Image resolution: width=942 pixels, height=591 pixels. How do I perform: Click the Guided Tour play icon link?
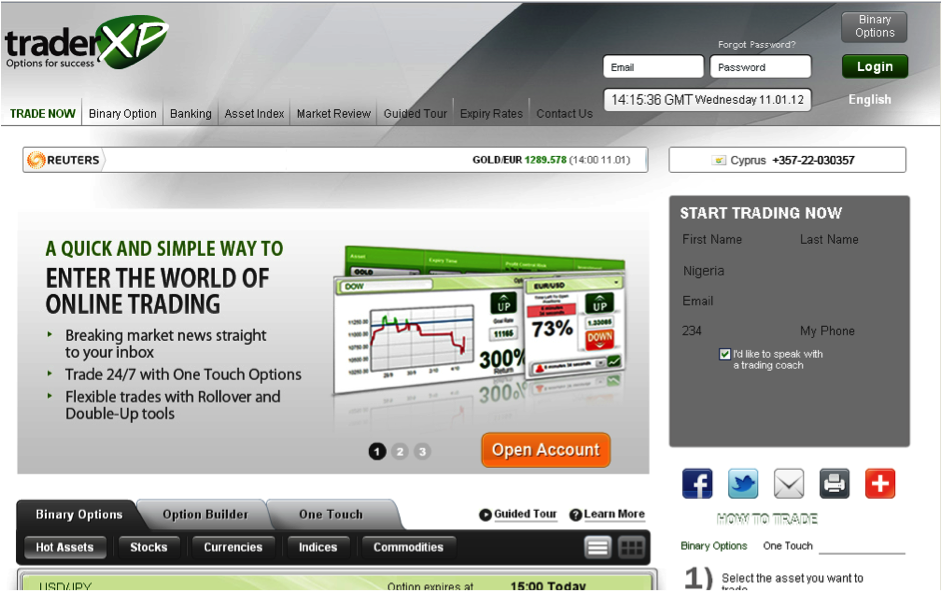(x=518, y=515)
